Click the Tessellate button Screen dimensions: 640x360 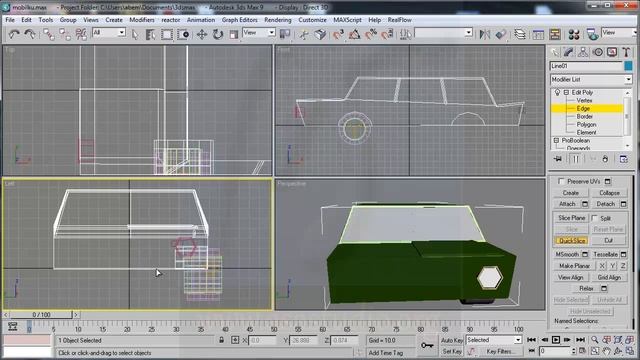point(606,254)
